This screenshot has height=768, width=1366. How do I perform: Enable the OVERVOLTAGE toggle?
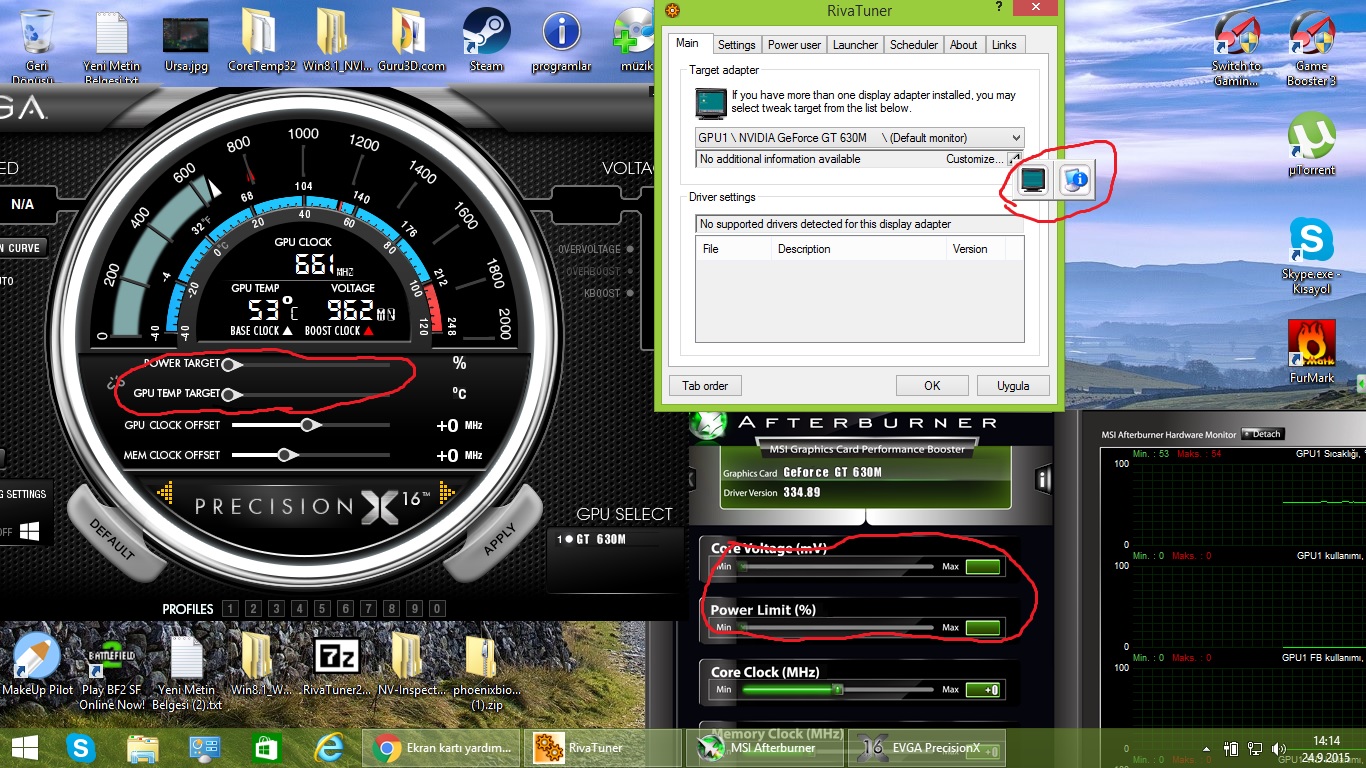coord(634,249)
